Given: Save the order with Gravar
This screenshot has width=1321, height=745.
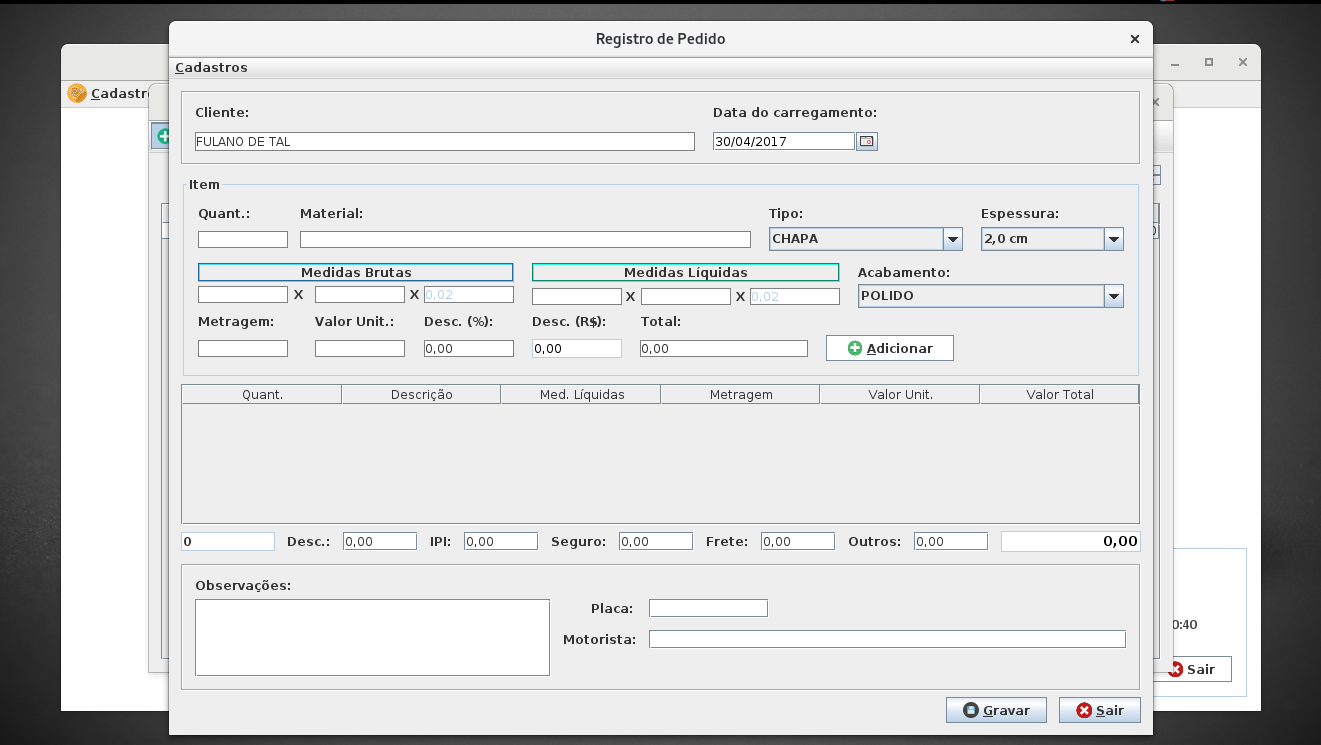Looking at the screenshot, I should pyautogui.click(x=996, y=710).
